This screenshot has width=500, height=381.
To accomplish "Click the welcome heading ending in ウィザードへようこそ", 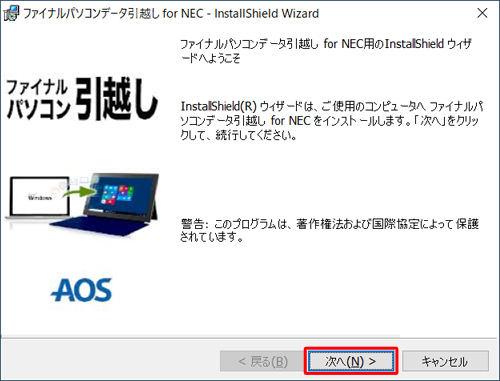I will pyautogui.click(x=326, y=51).
